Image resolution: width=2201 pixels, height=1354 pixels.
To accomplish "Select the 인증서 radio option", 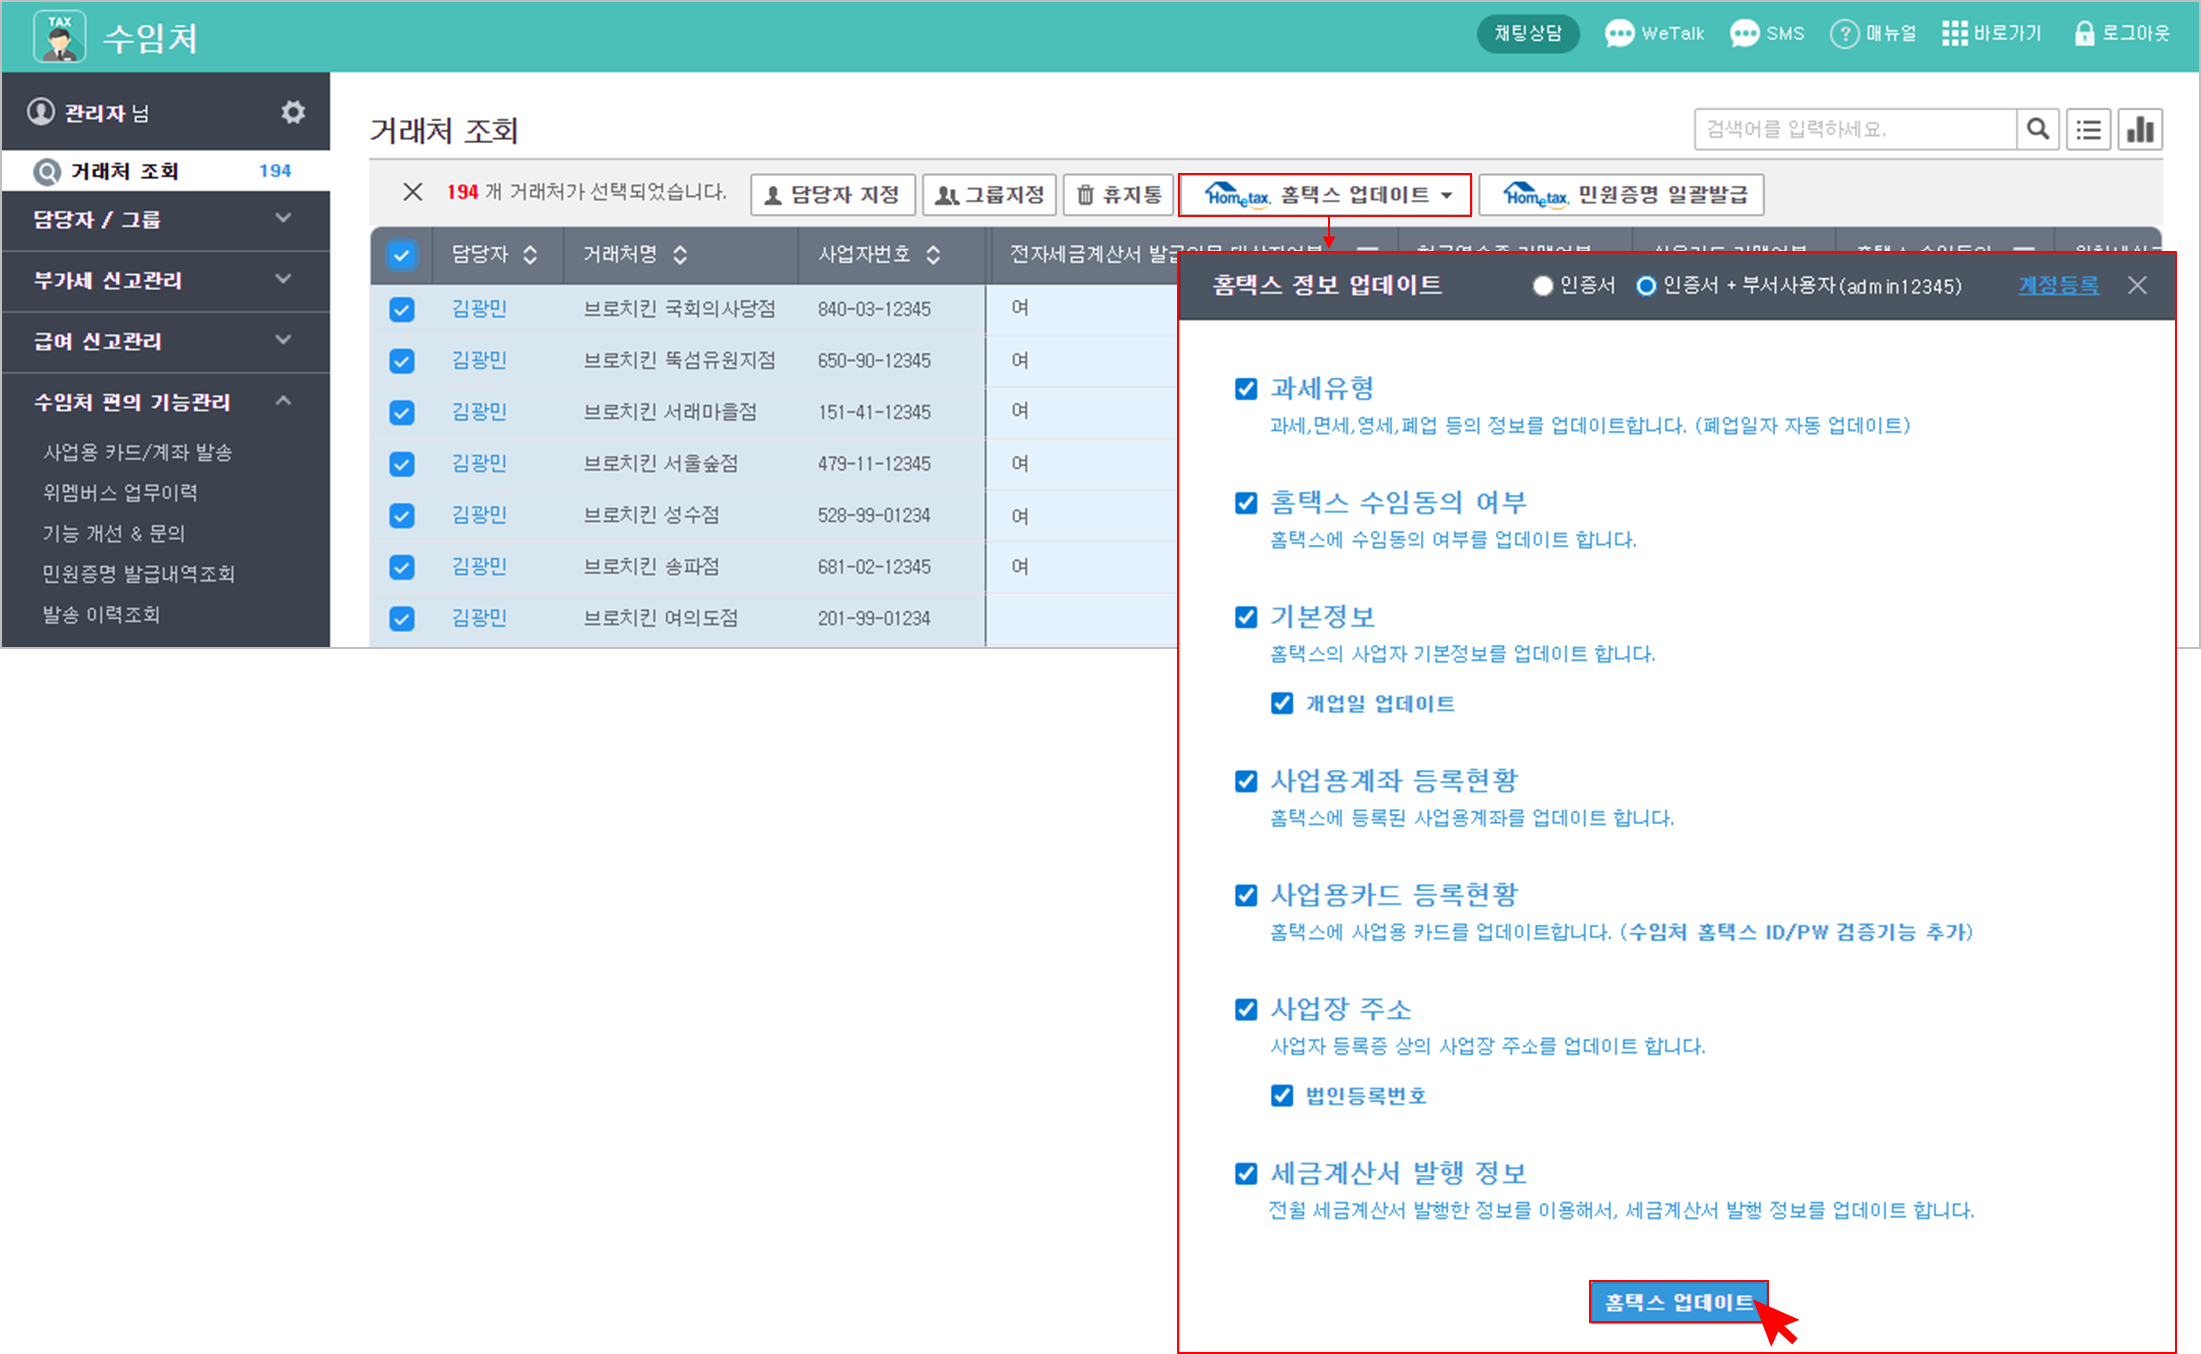I will point(1543,286).
